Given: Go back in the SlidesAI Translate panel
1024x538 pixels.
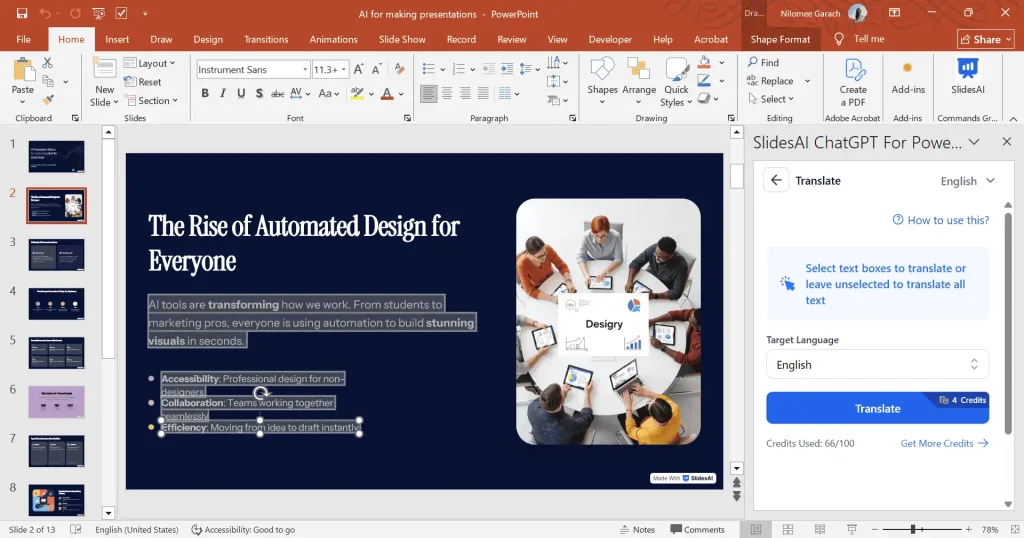Looking at the screenshot, I should (x=776, y=180).
